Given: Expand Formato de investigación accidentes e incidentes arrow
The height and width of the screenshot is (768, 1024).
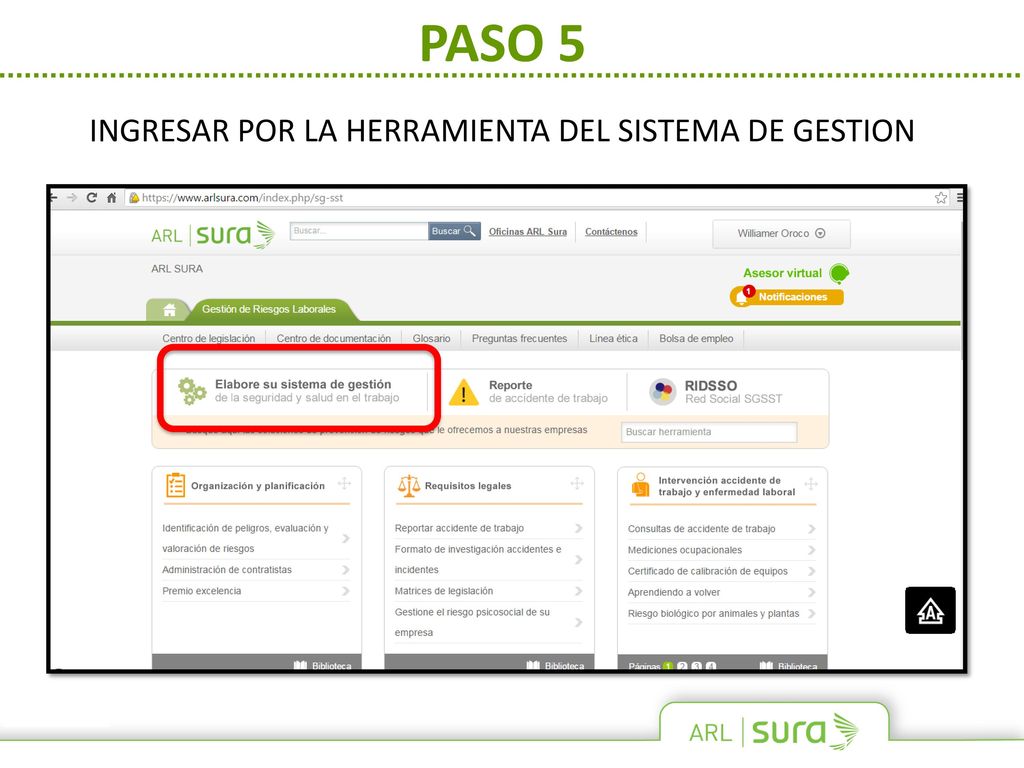Looking at the screenshot, I should pyautogui.click(x=579, y=560).
